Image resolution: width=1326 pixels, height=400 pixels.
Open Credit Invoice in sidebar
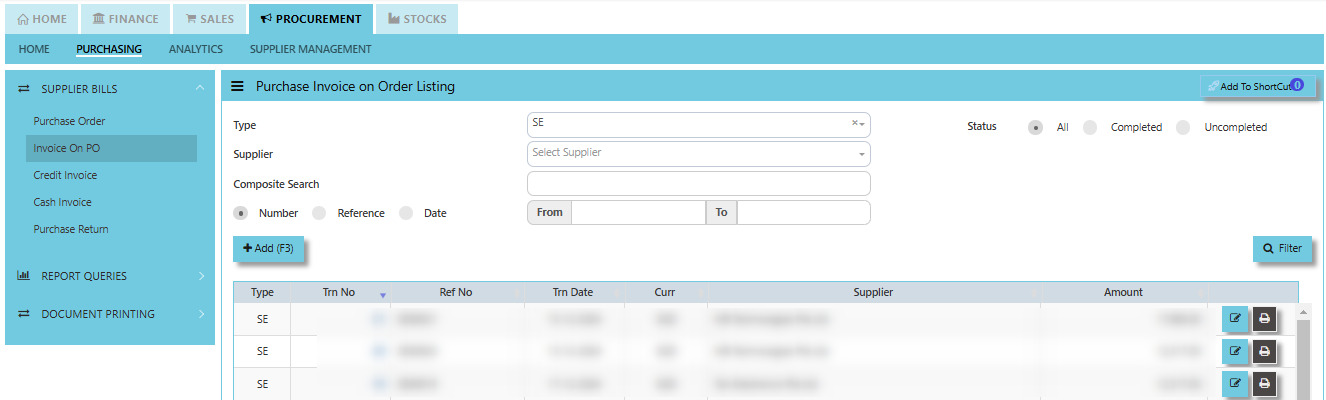click(65, 175)
